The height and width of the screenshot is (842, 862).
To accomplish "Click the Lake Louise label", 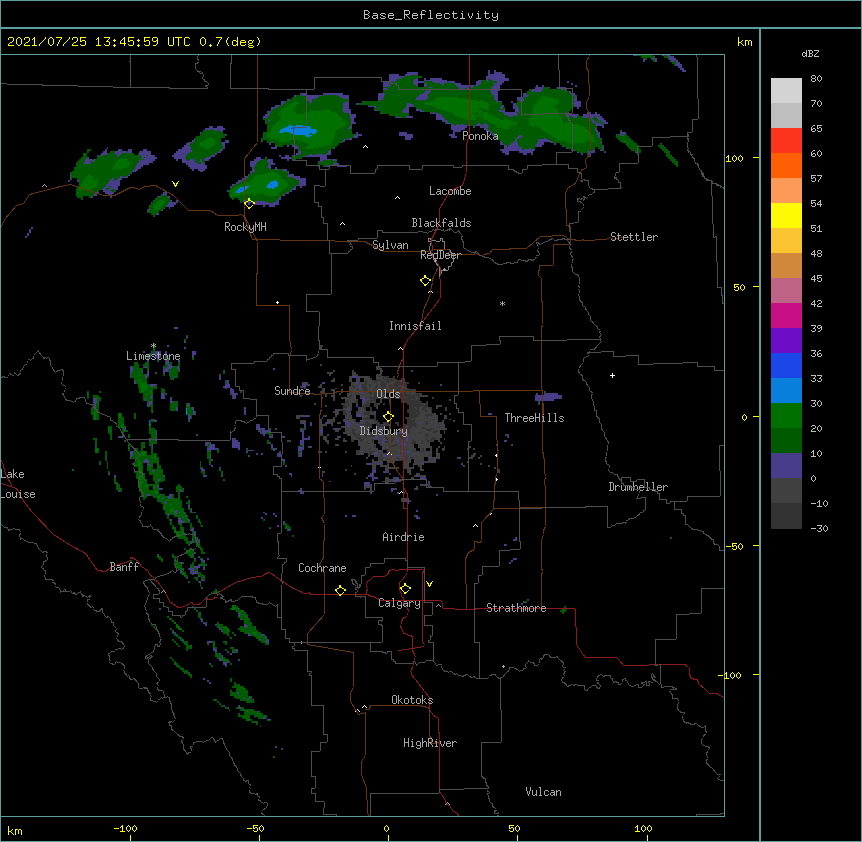I will (18, 484).
